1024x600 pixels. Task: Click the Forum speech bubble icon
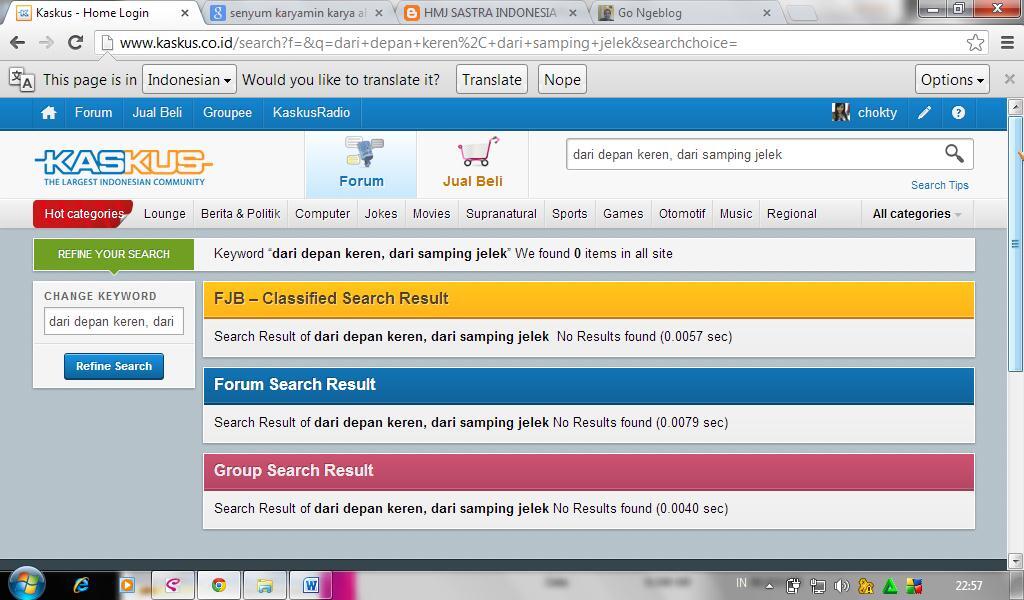(364, 152)
